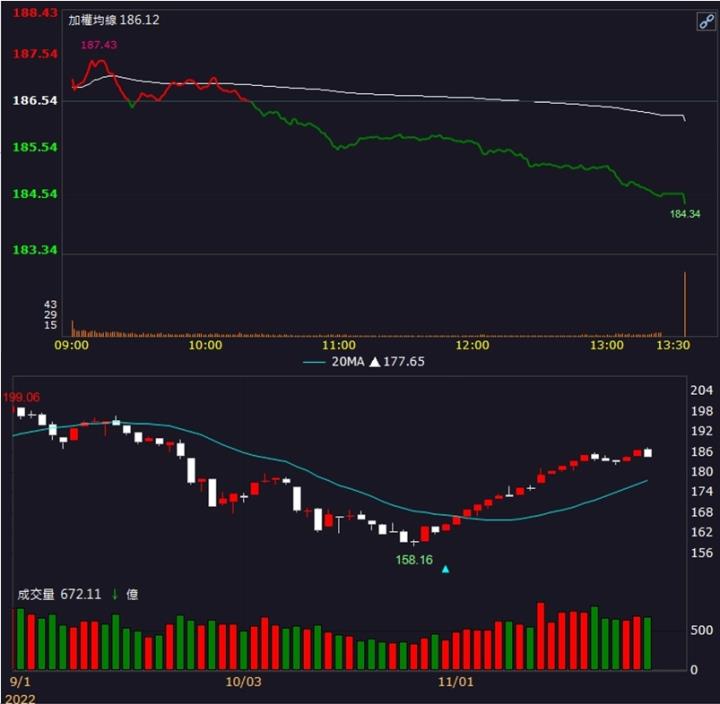Click the 成交量 672.11 volume label
Screen dimensions: 720x704
point(59,594)
